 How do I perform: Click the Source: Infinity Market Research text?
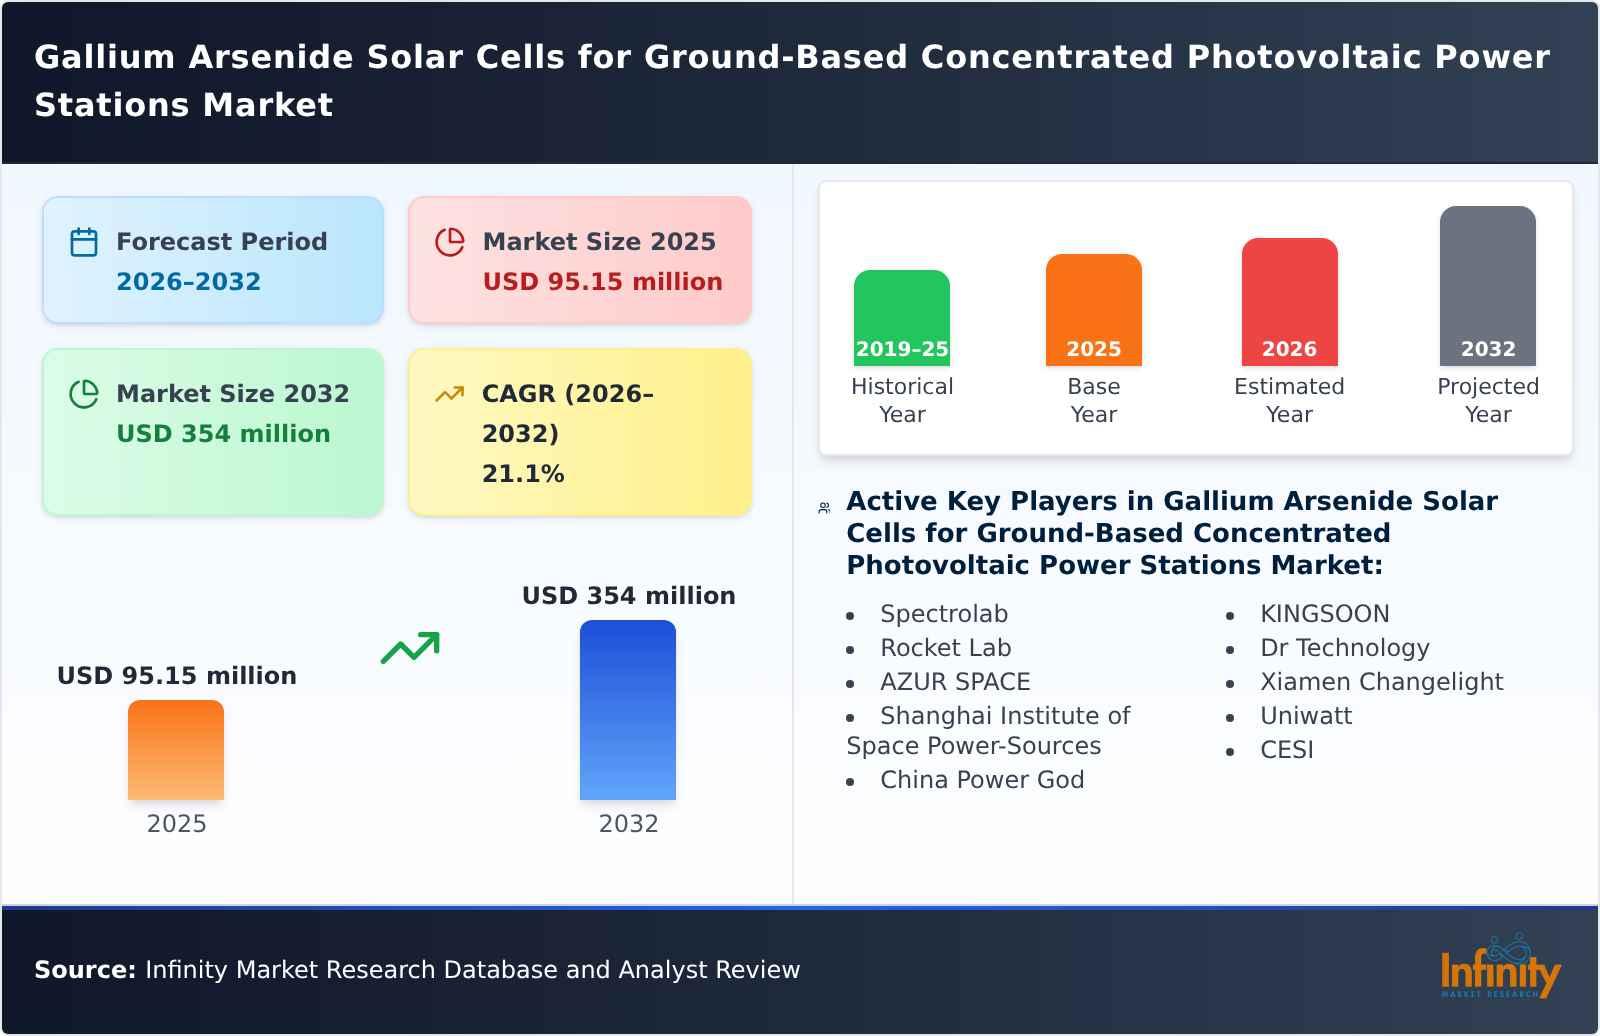tap(417, 970)
